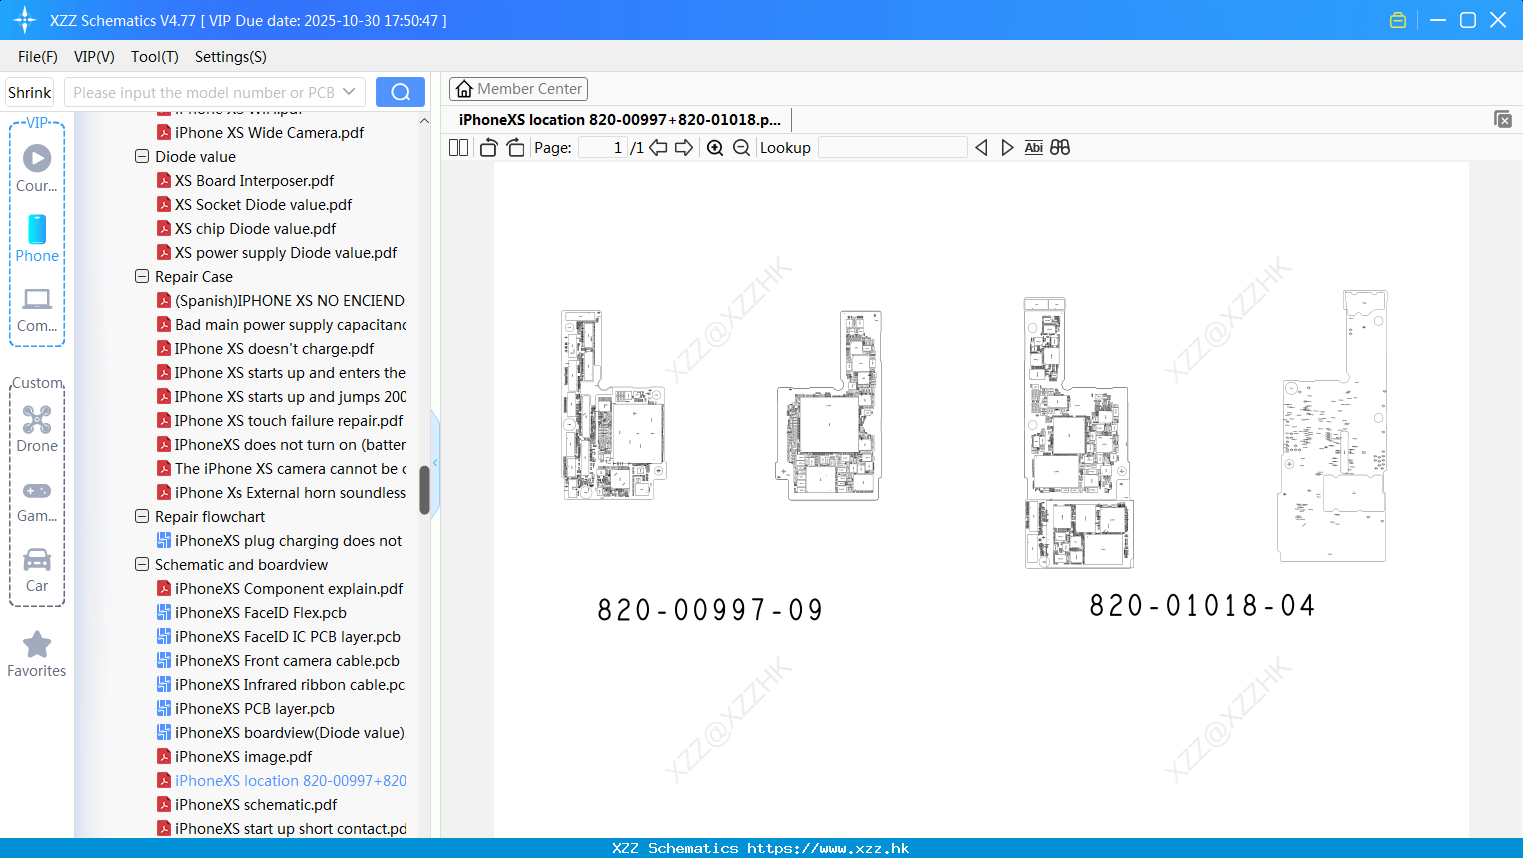The height and width of the screenshot is (858, 1523).
Task: Open iPhoneXS plug charging does not flowchart
Action: (x=288, y=541)
